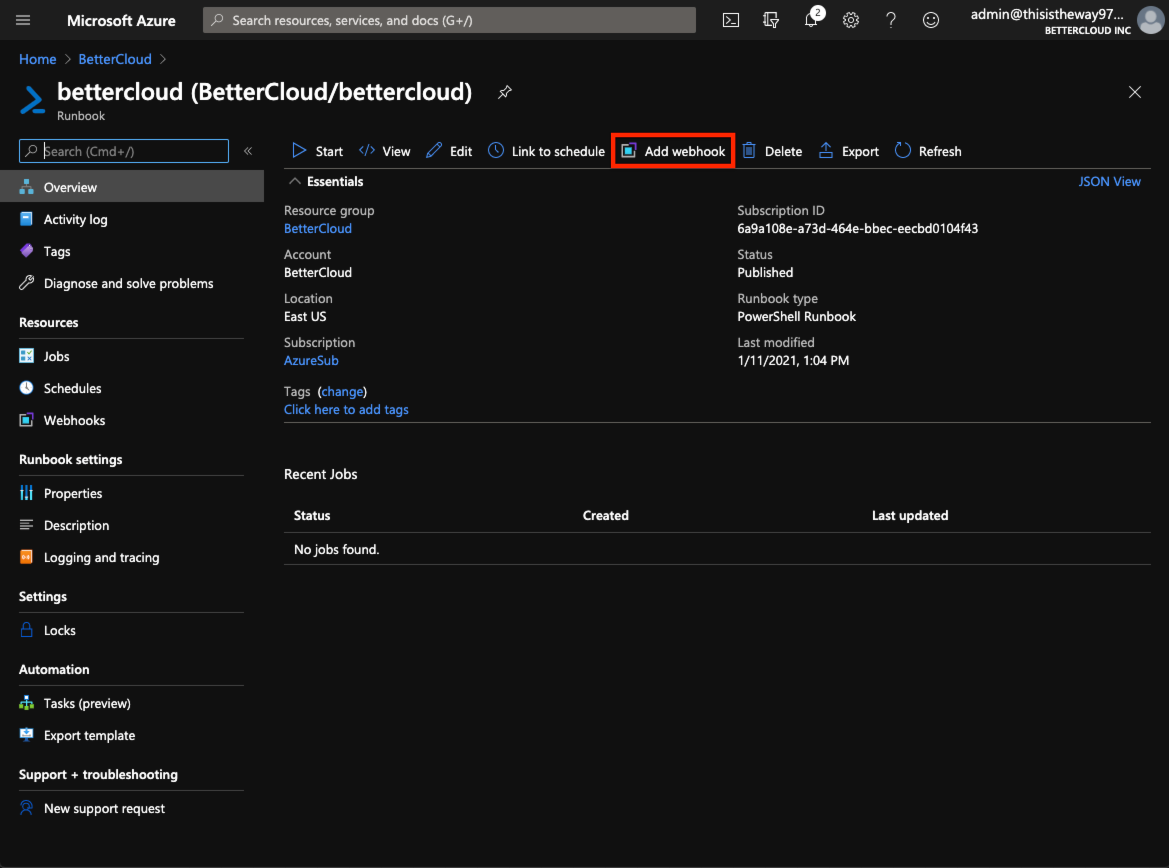Open Azure notifications bell

click(x=811, y=20)
